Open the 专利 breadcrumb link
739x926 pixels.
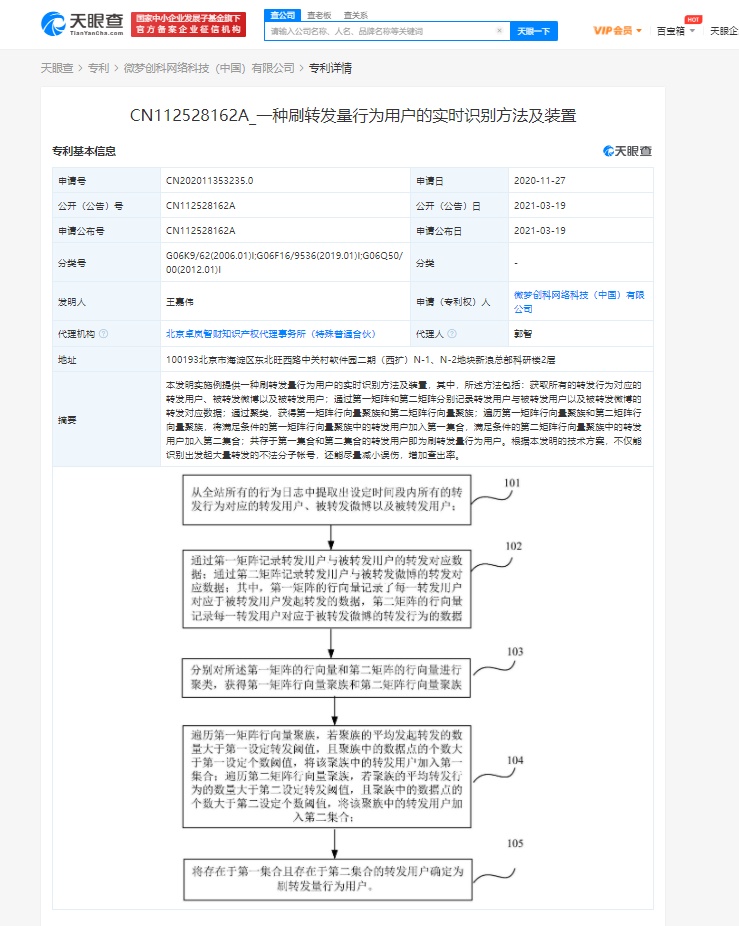(98, 68)
